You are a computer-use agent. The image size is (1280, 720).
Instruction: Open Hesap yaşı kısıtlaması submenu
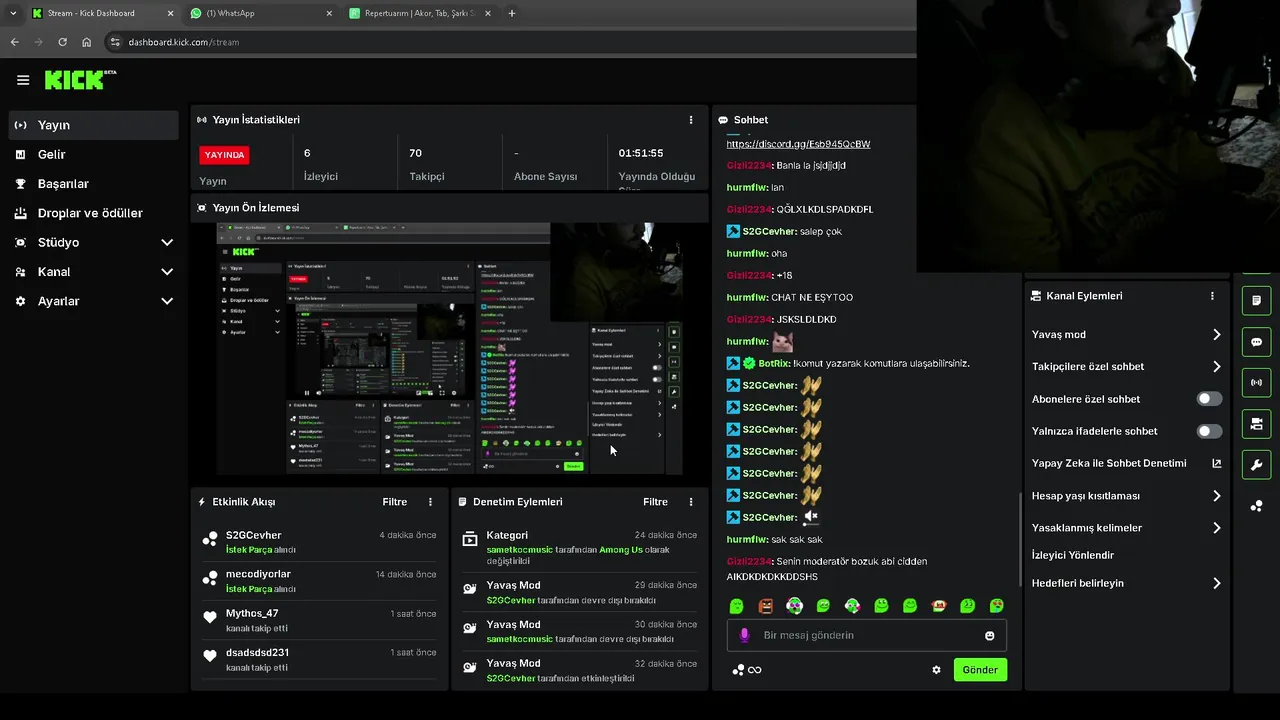click(1126, 496)
